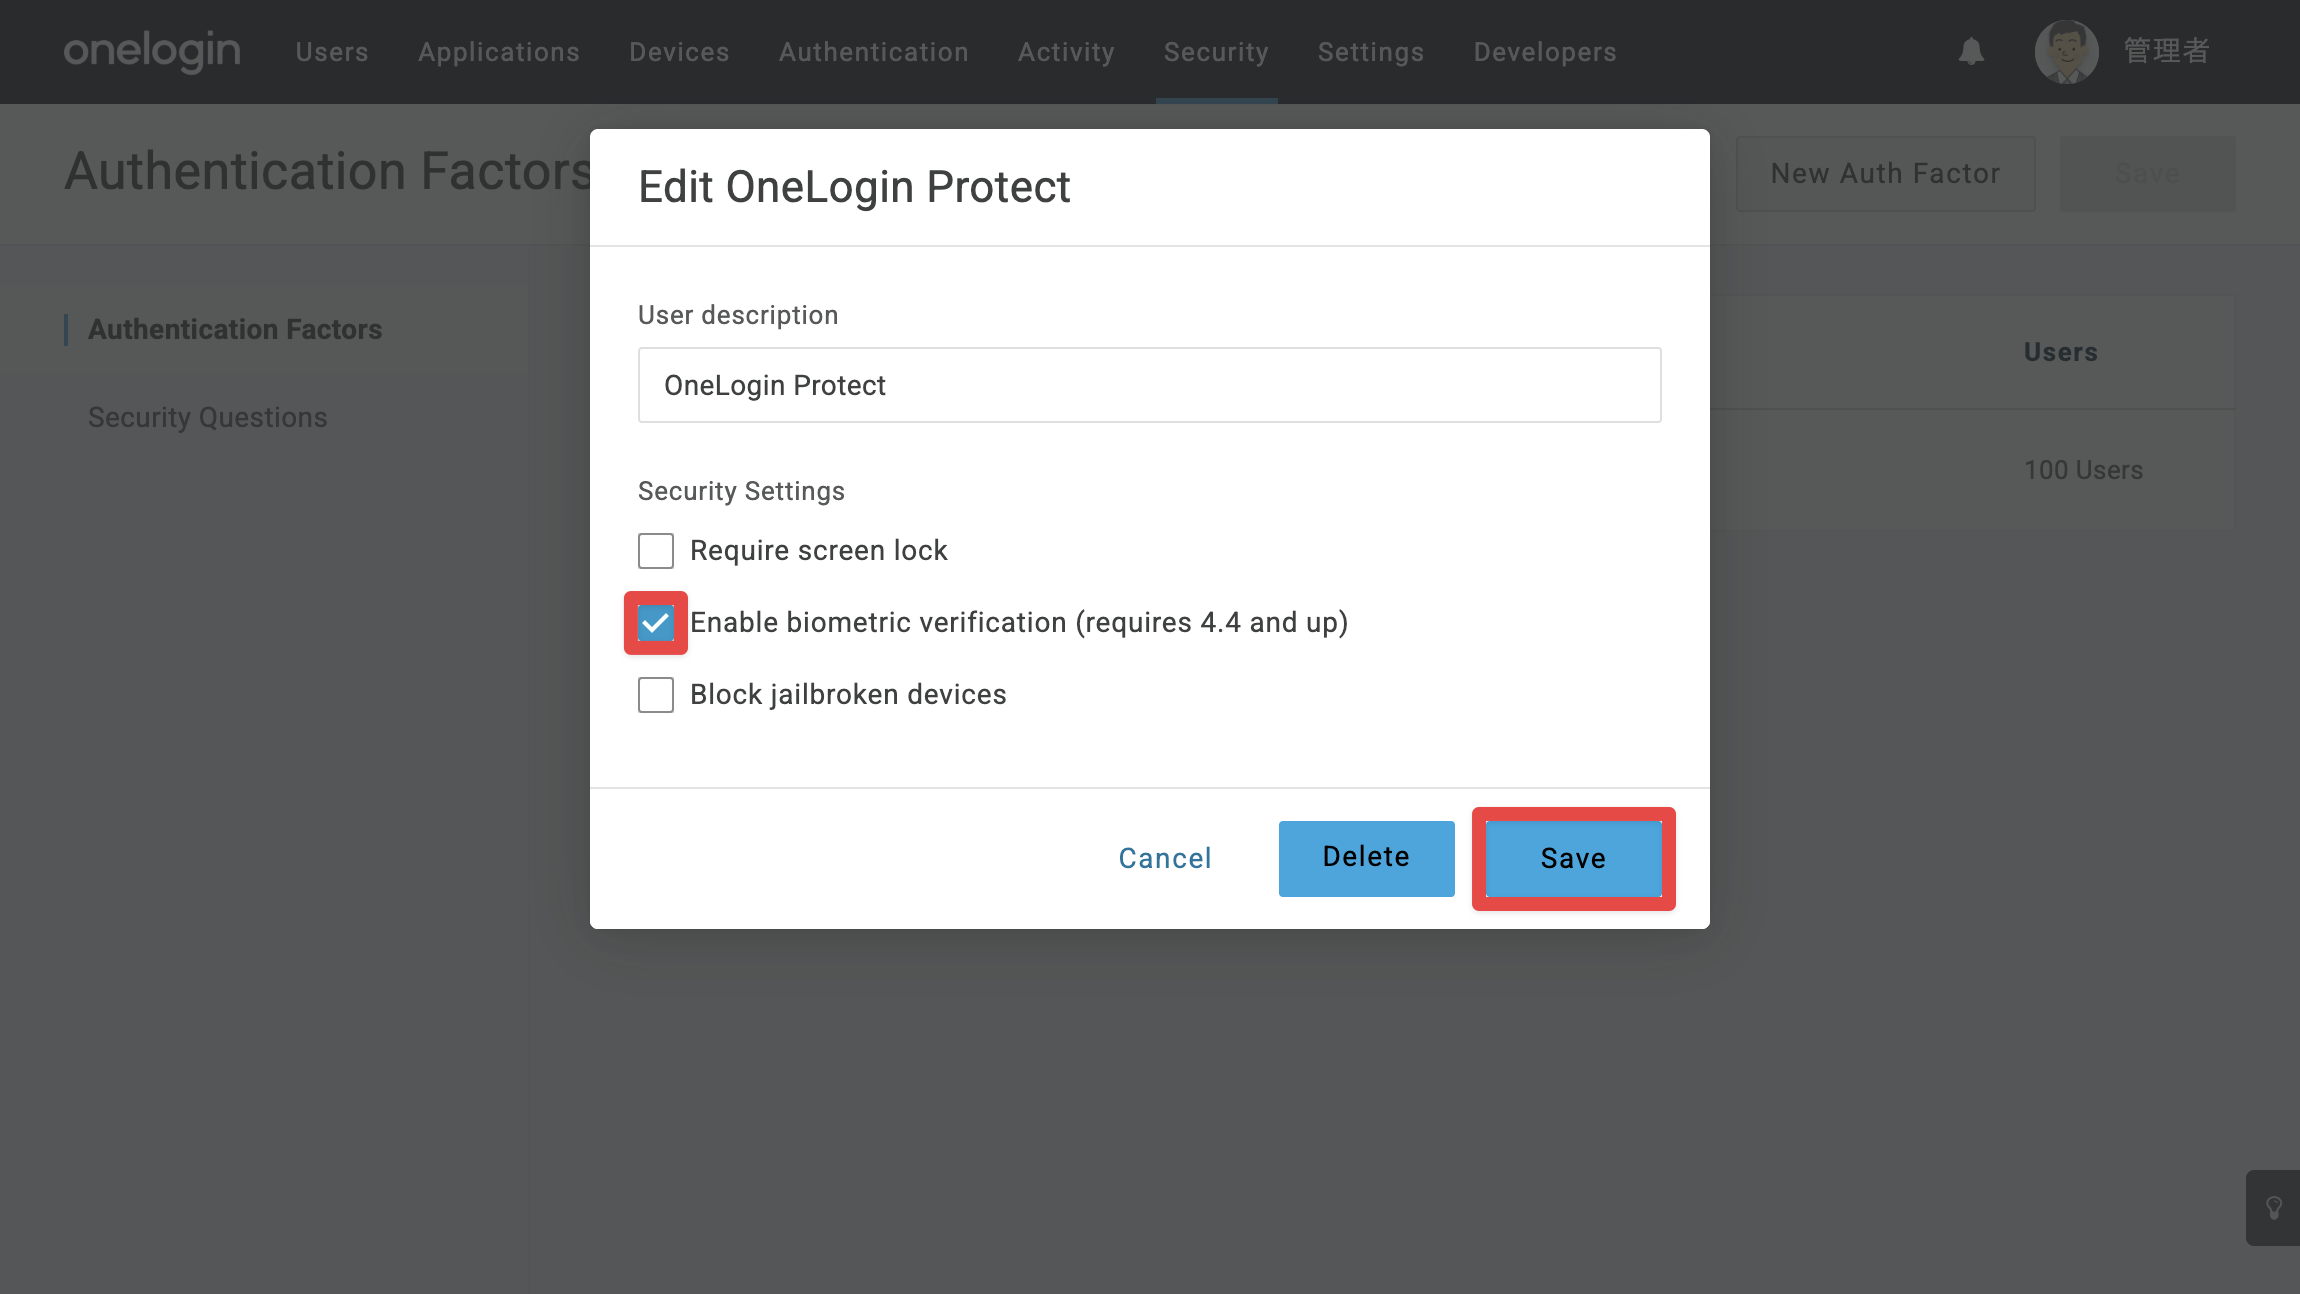Cancel editing OneLogin Protect
Image resolution: width=2300 pixels, height=1294 pixels.
click(1165, 859)
